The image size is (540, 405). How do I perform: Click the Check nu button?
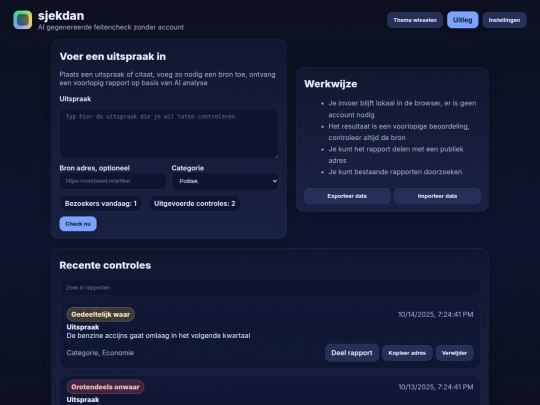[x=78, y=224]
